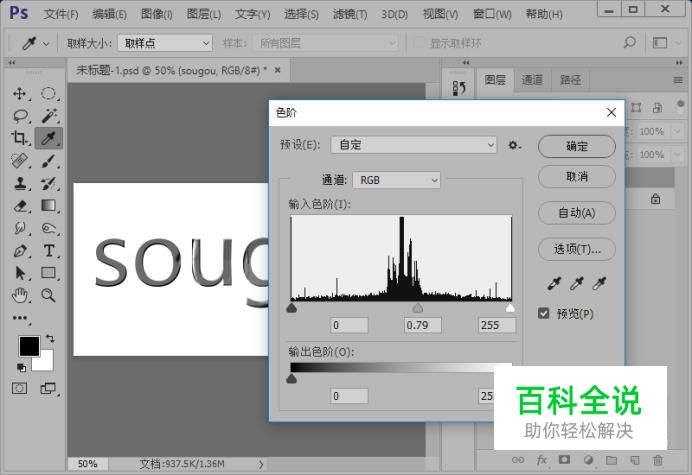Open the extra tools ellipsis menu
Viewport: 692px width, 475px height.
click(20, 317)
